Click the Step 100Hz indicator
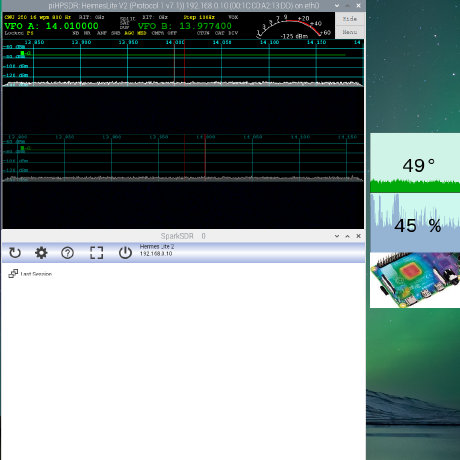Screen dimensions: 460x460 click(x=199, y=17)
